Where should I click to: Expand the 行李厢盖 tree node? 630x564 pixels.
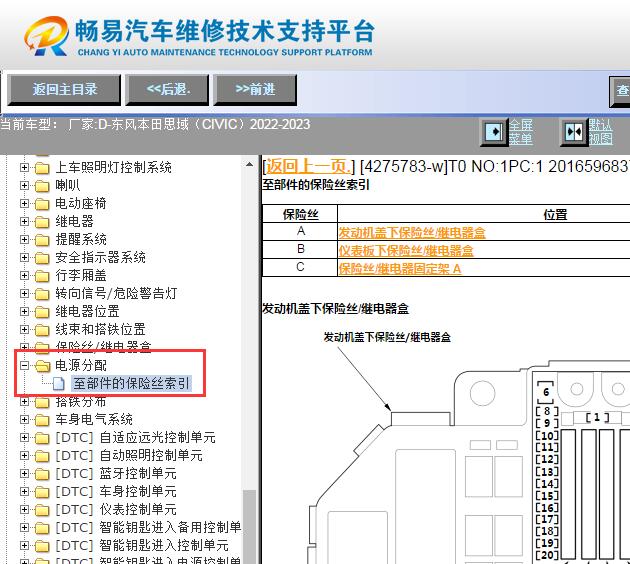tap(25, 276)
